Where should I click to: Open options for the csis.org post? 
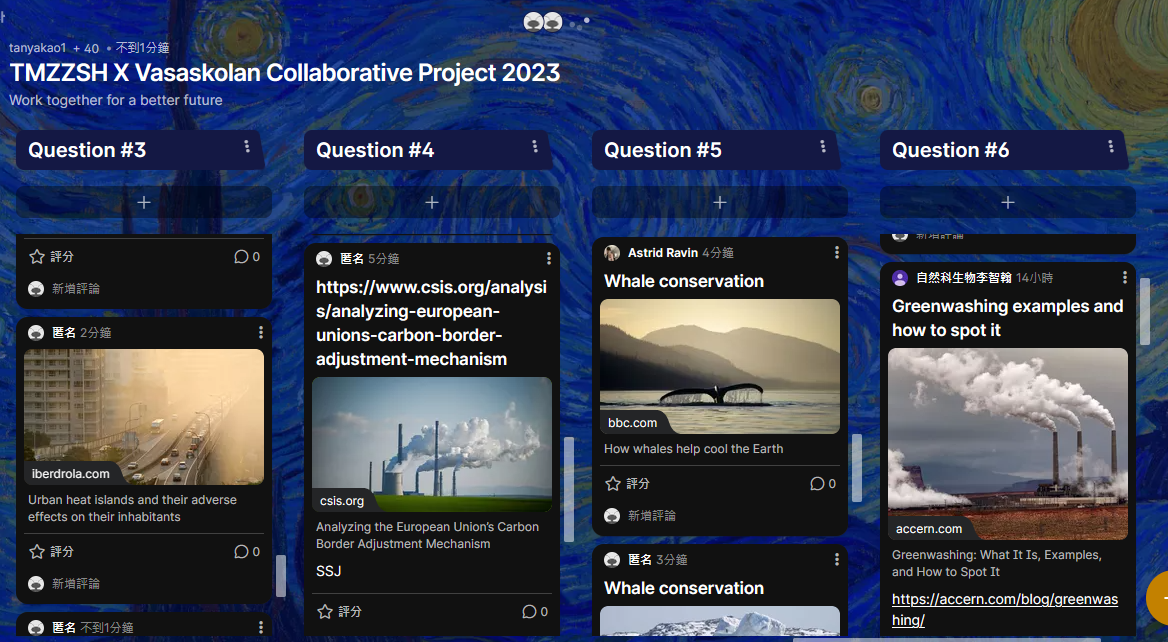(x=549, y=259)
